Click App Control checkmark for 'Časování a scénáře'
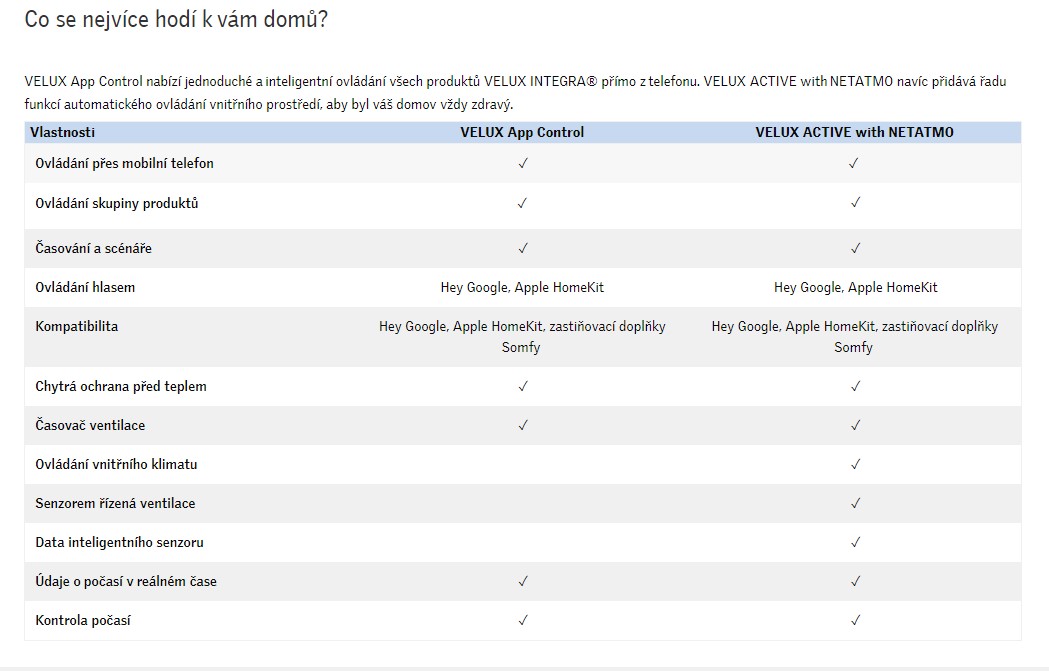This screenshot has height=671, width=1049. [522, 248]
